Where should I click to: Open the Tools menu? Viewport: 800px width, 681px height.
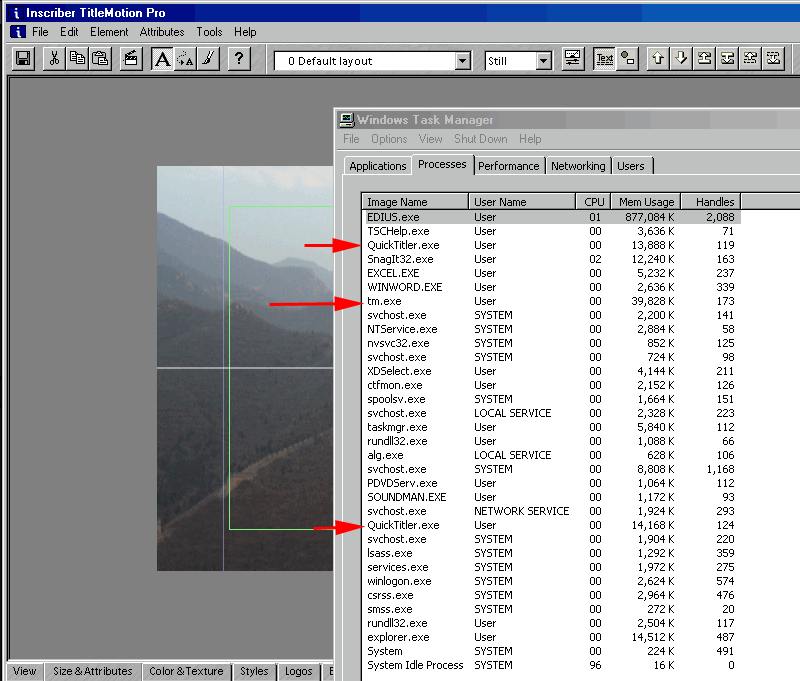pyautogui.click(x=209, y=32)
